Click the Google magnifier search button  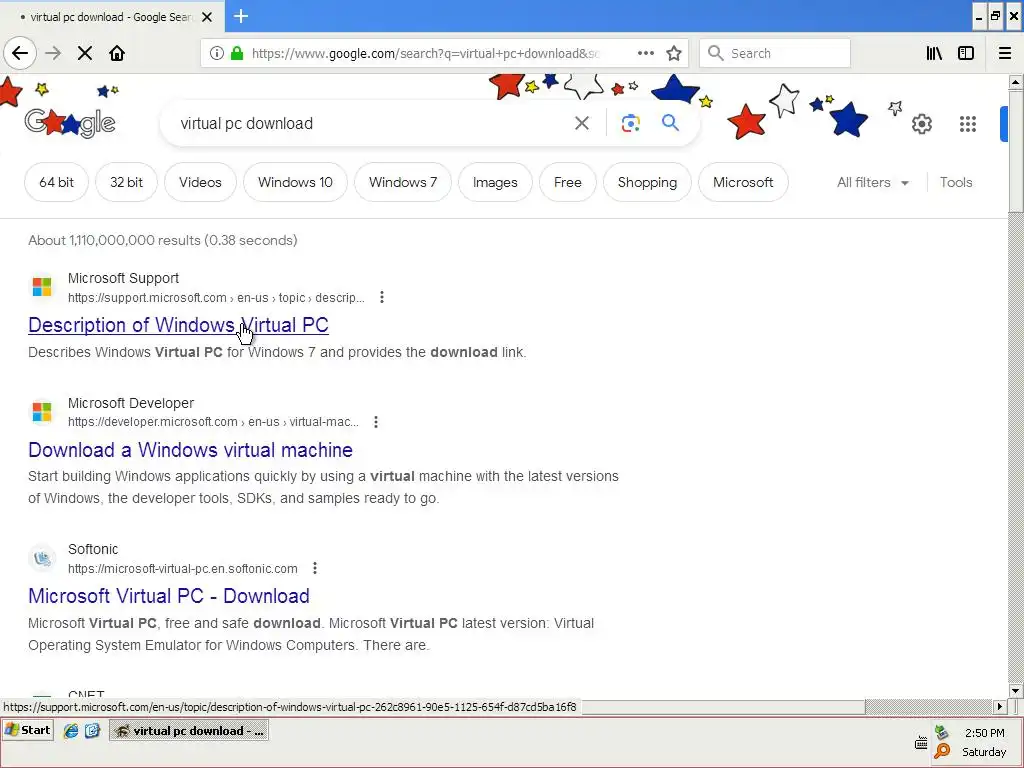pos(670,123)
